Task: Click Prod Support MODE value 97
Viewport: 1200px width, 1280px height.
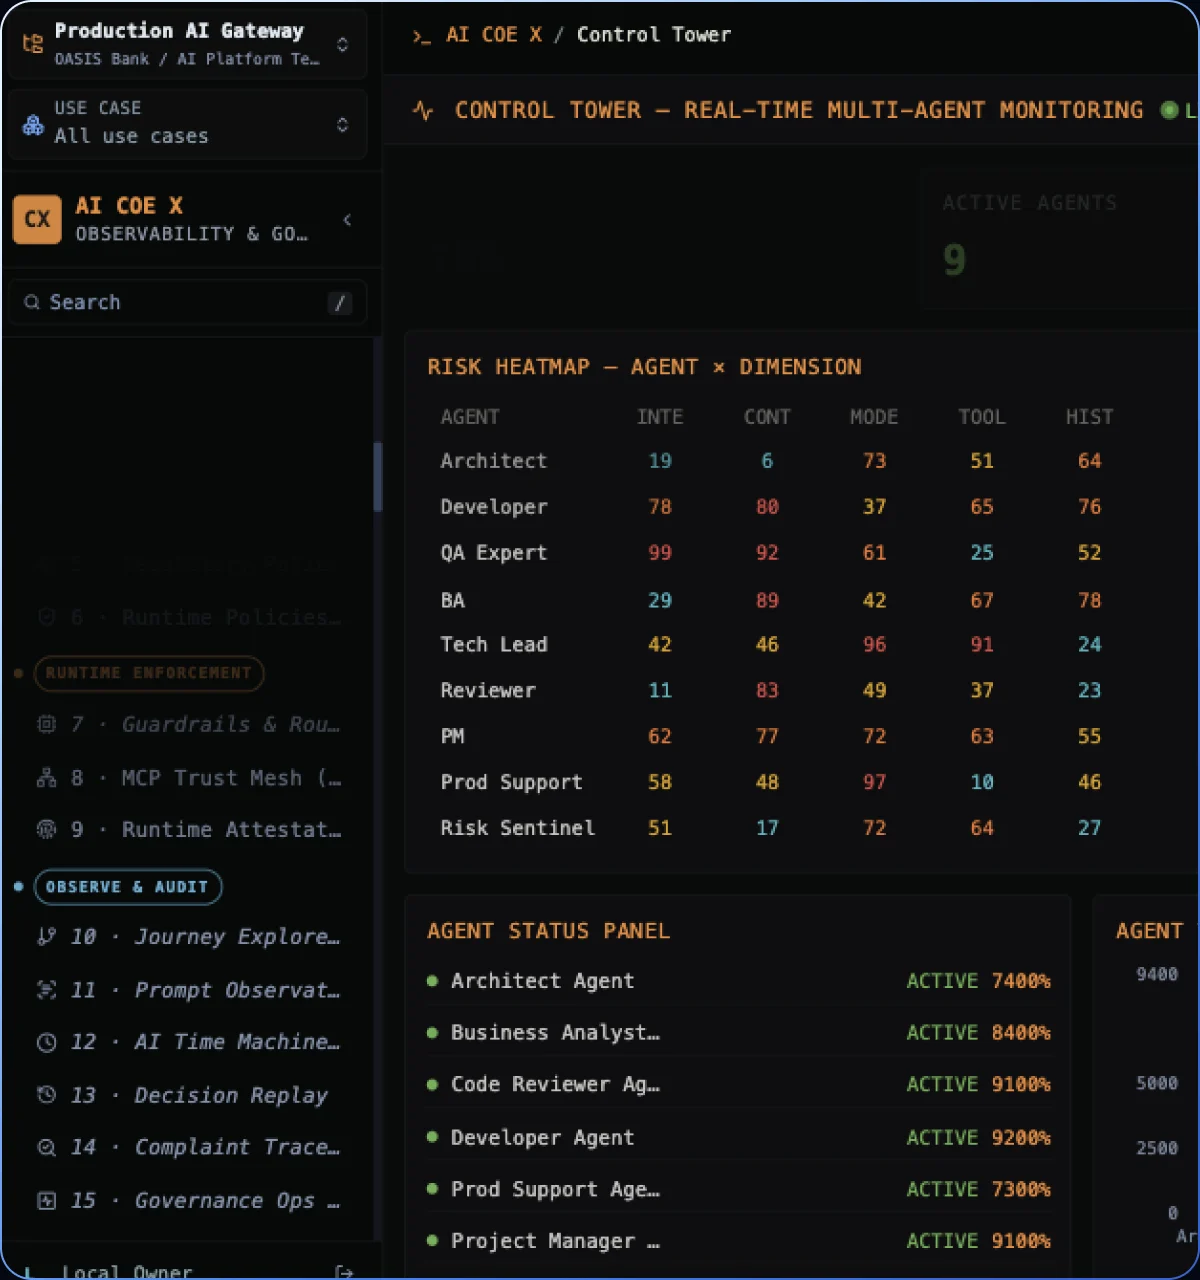Action: [x=874, y=782]
